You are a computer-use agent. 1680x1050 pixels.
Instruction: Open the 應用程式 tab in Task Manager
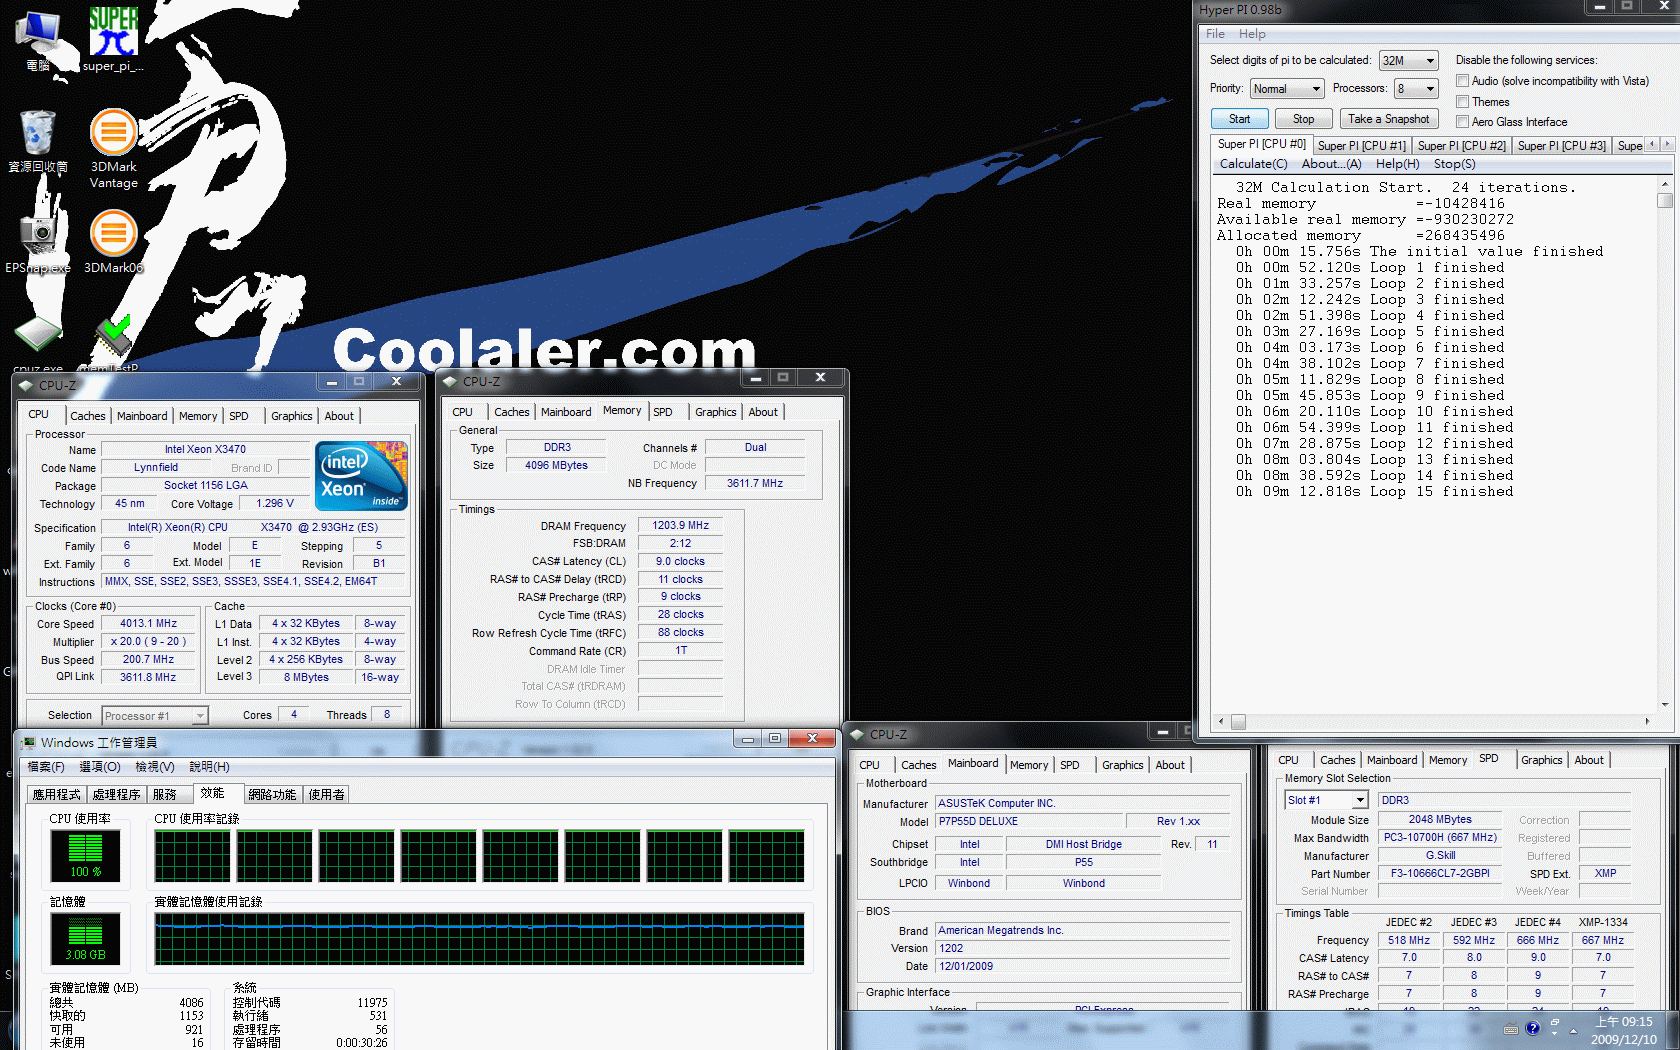56,795
